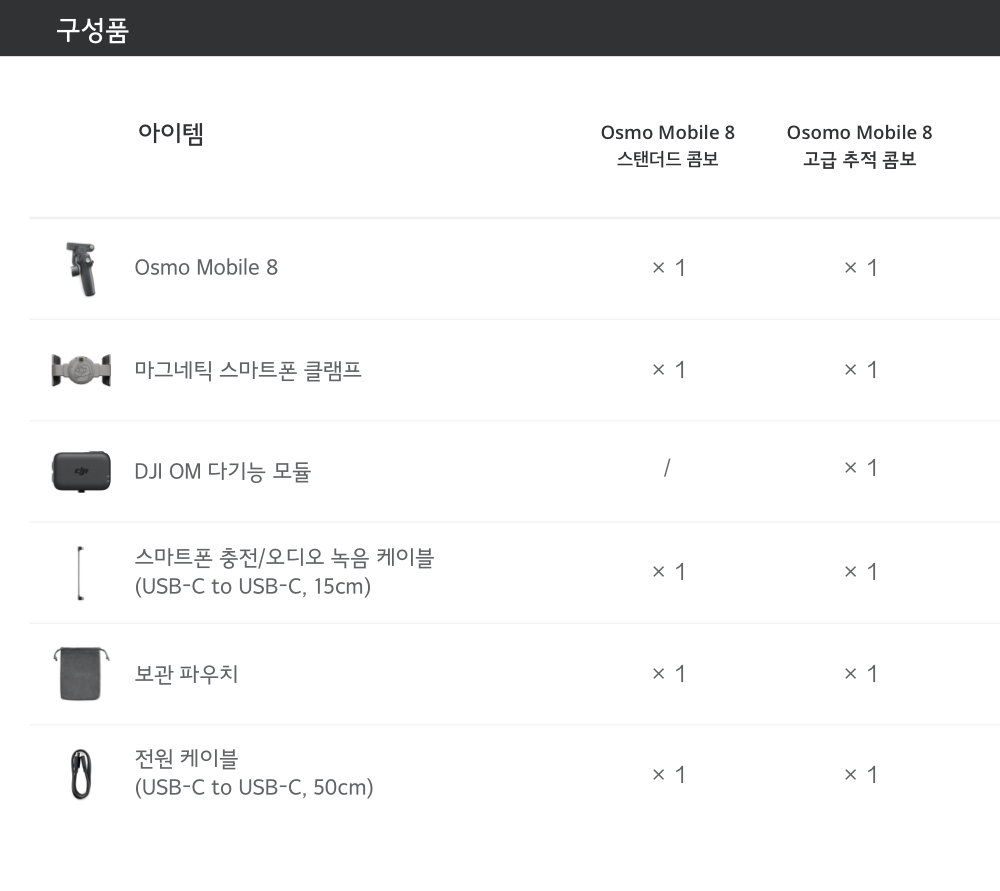Click the 전원 케이블 label

[x=186, y=759]
